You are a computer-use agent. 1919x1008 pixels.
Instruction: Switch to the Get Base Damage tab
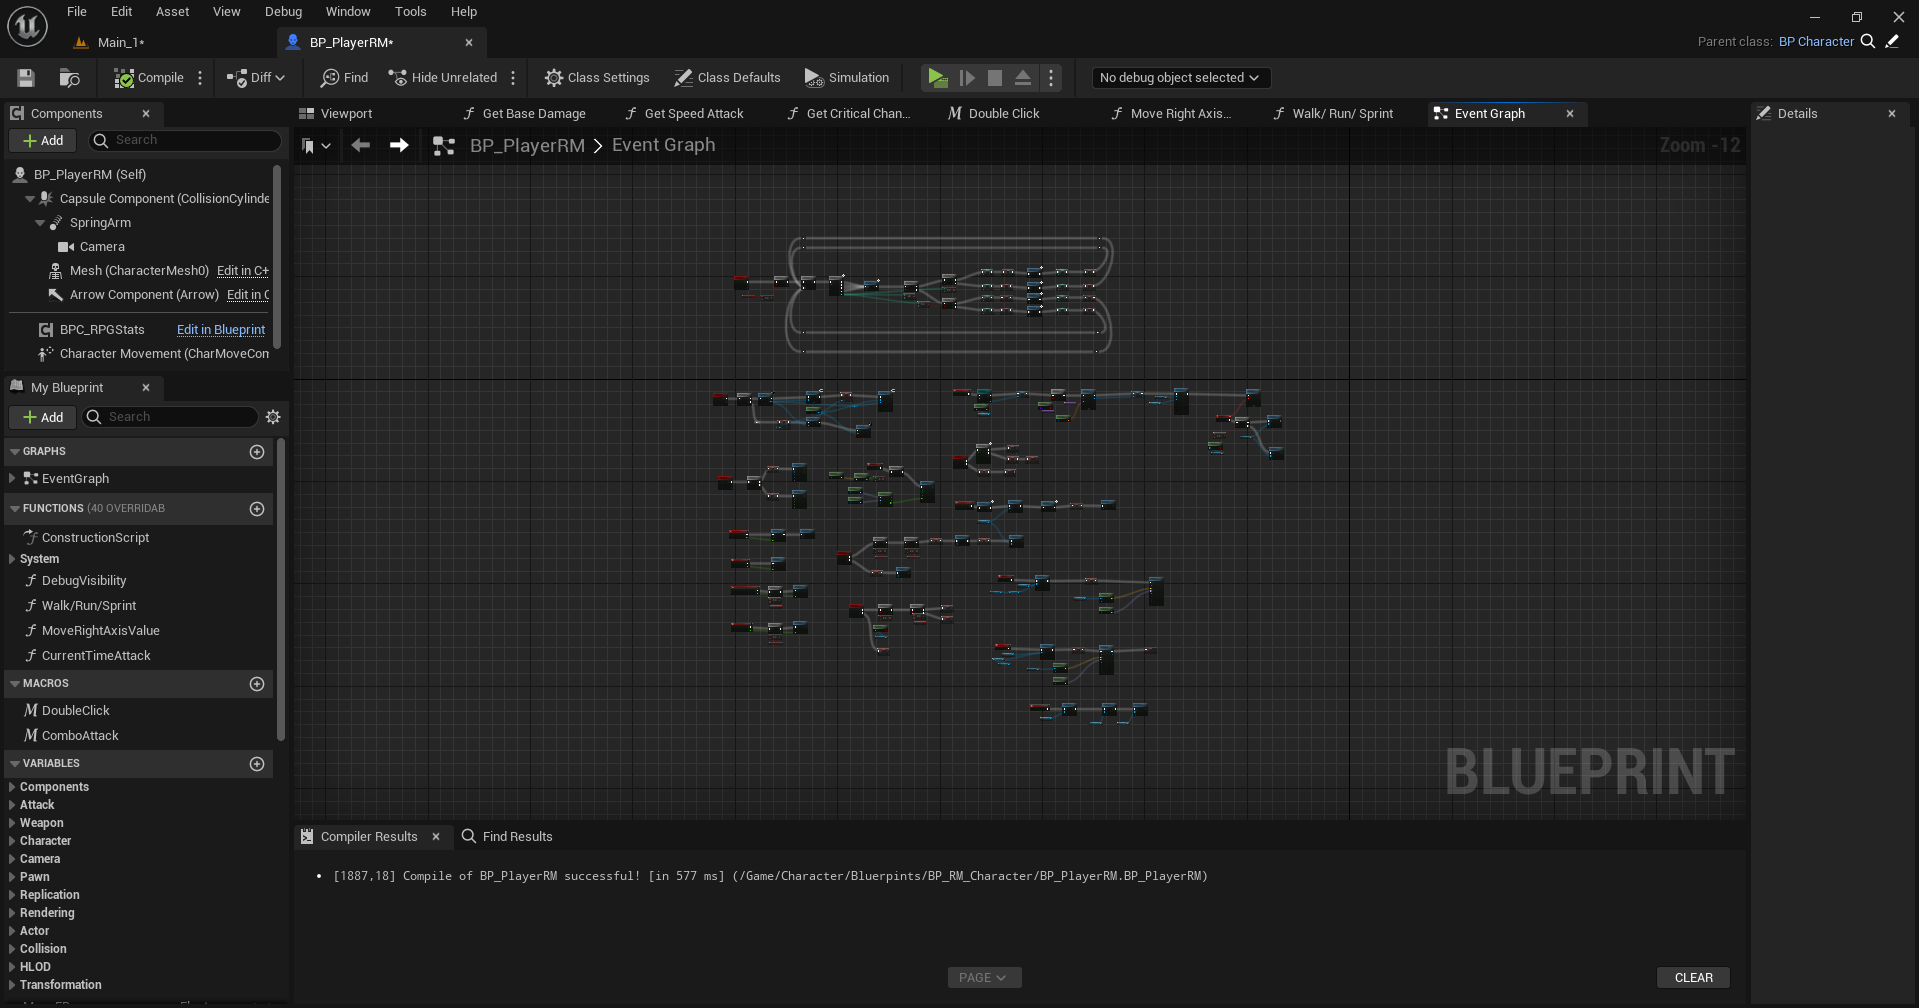pyautogui.click(x=533, y=114)
